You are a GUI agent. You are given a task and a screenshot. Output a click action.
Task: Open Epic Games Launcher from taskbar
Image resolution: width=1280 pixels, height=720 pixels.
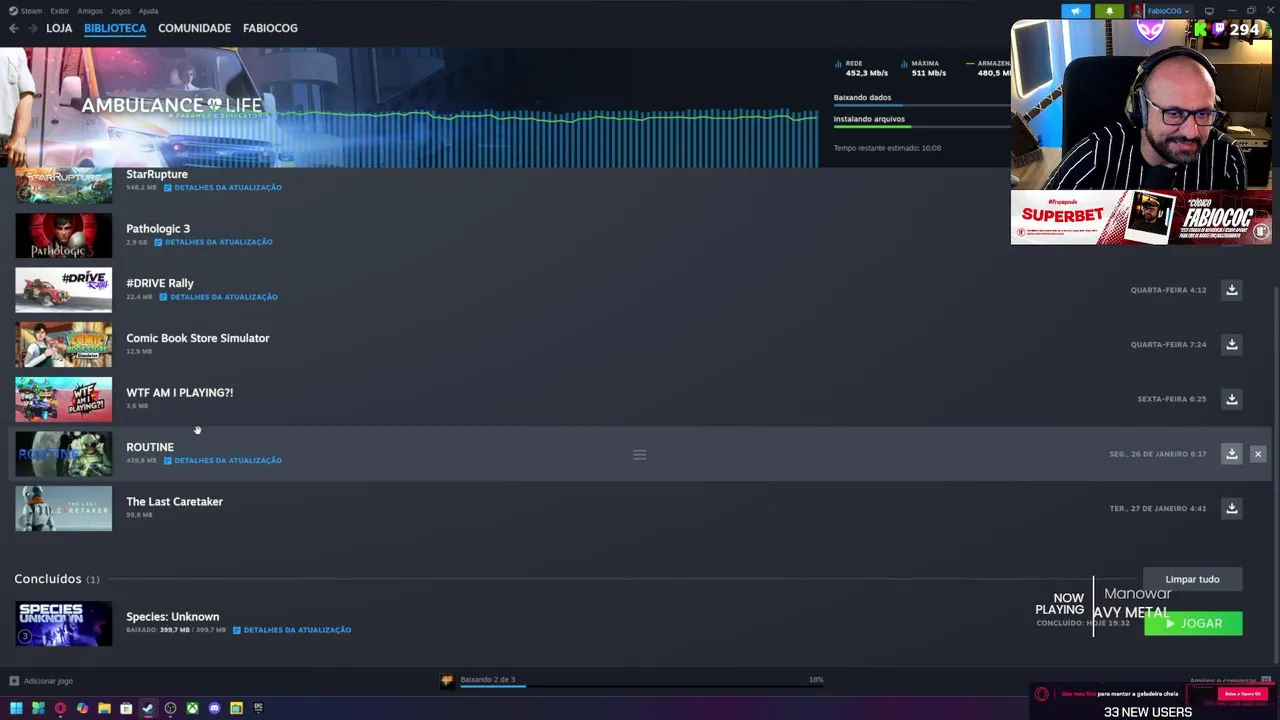[258, 708]
